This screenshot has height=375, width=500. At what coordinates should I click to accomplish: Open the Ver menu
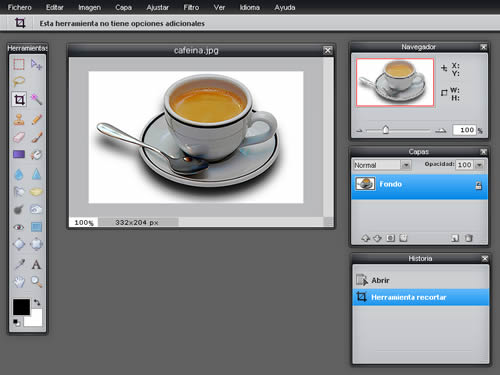(219, 7)
